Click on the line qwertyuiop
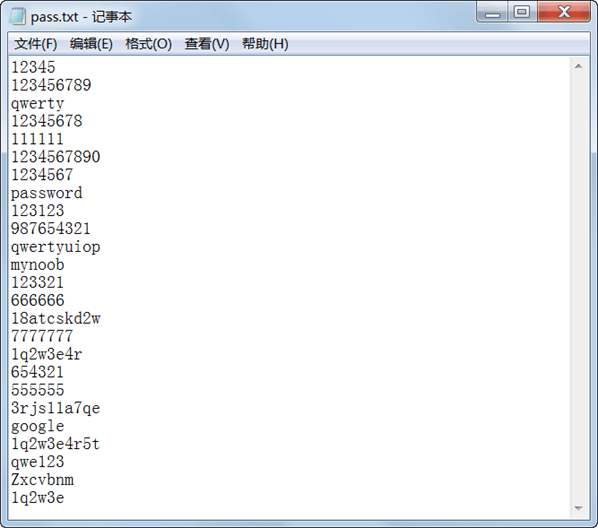The height and width of the screenshot is (528, 598). (56, 247)
